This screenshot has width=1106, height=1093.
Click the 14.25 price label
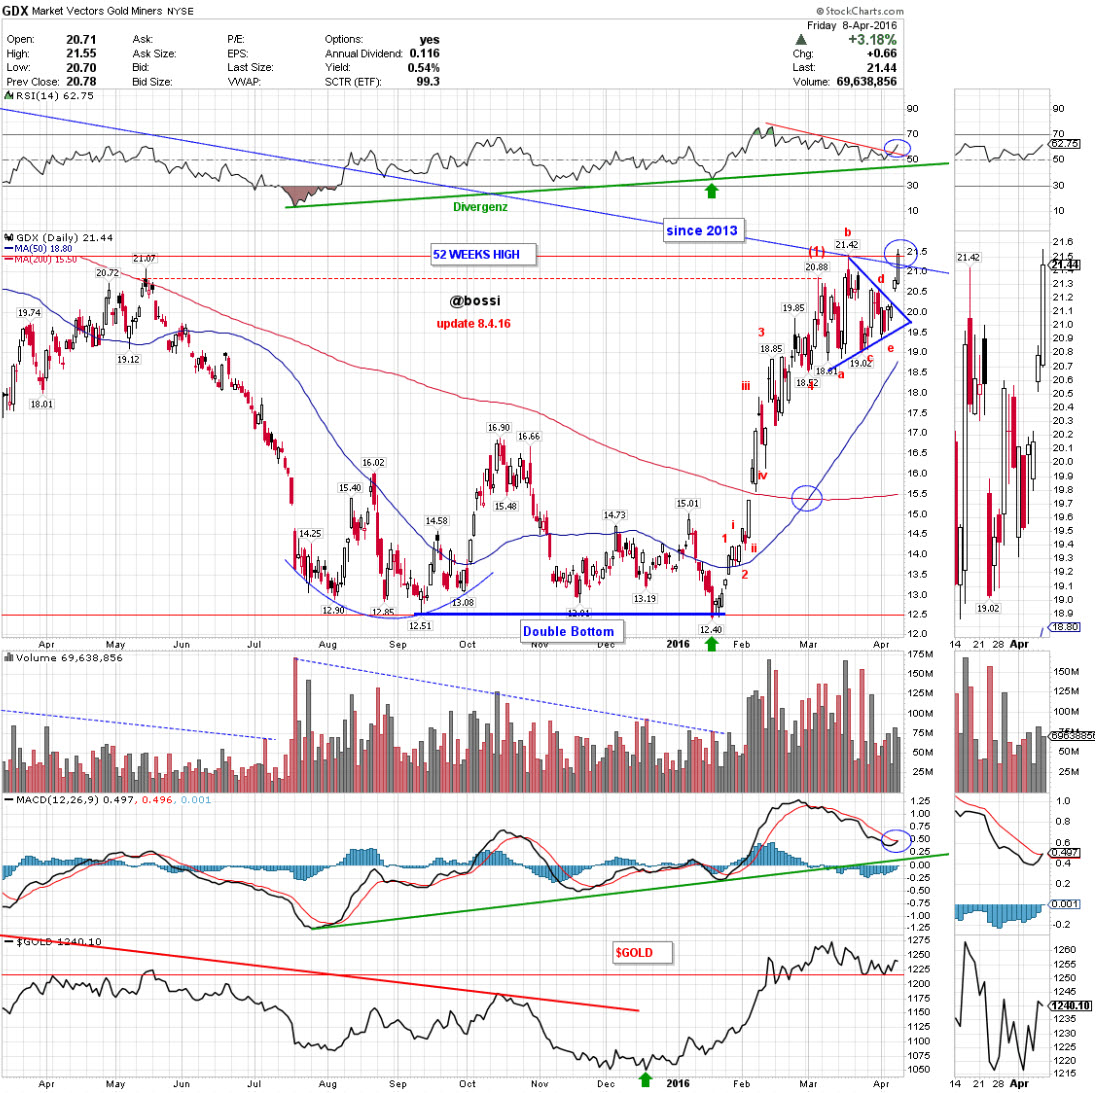310,534
